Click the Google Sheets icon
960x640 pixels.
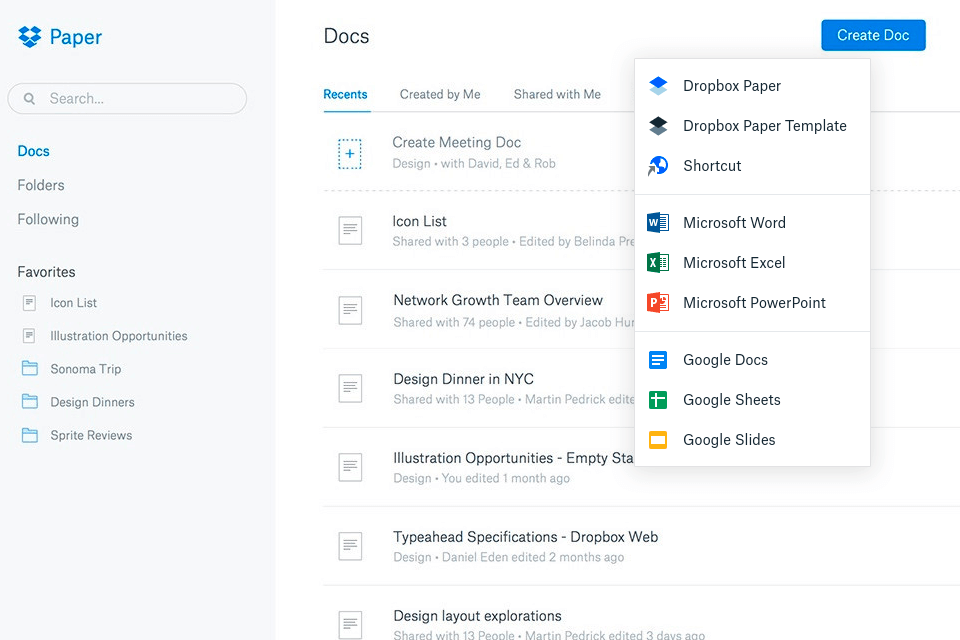click(658, 400)
